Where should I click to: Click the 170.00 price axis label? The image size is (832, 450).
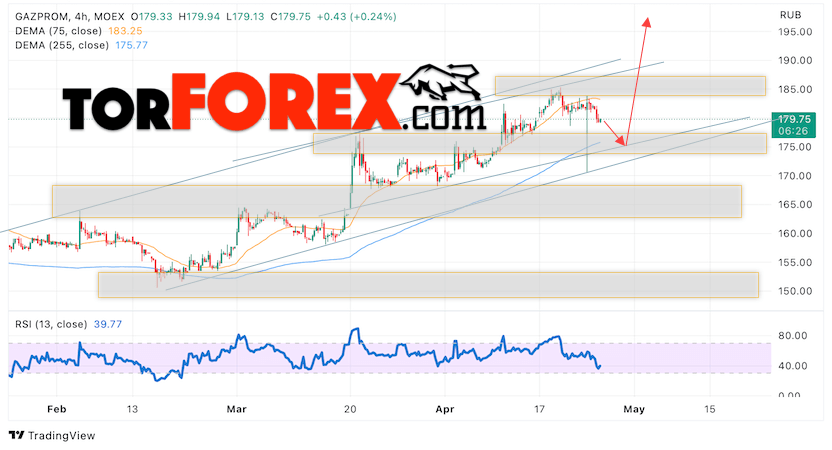795,176
